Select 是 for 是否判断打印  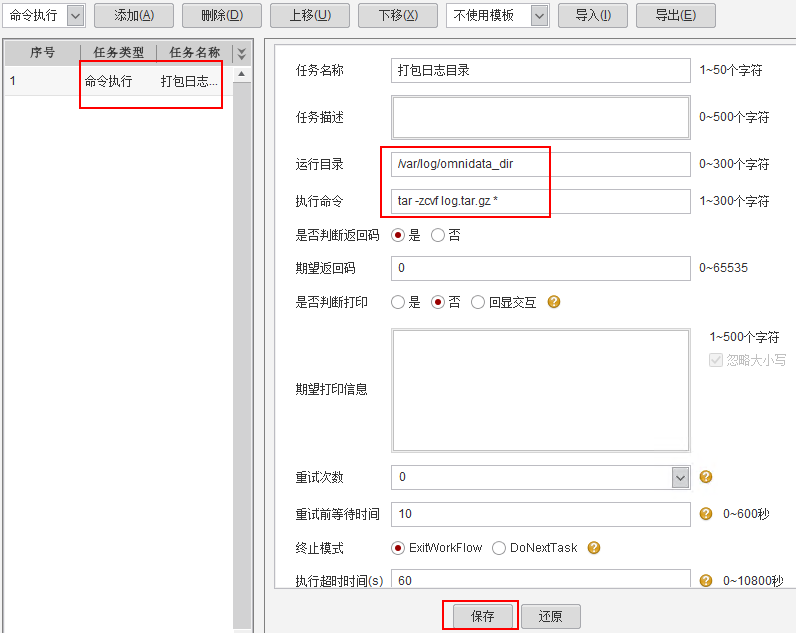coord(398,303)
